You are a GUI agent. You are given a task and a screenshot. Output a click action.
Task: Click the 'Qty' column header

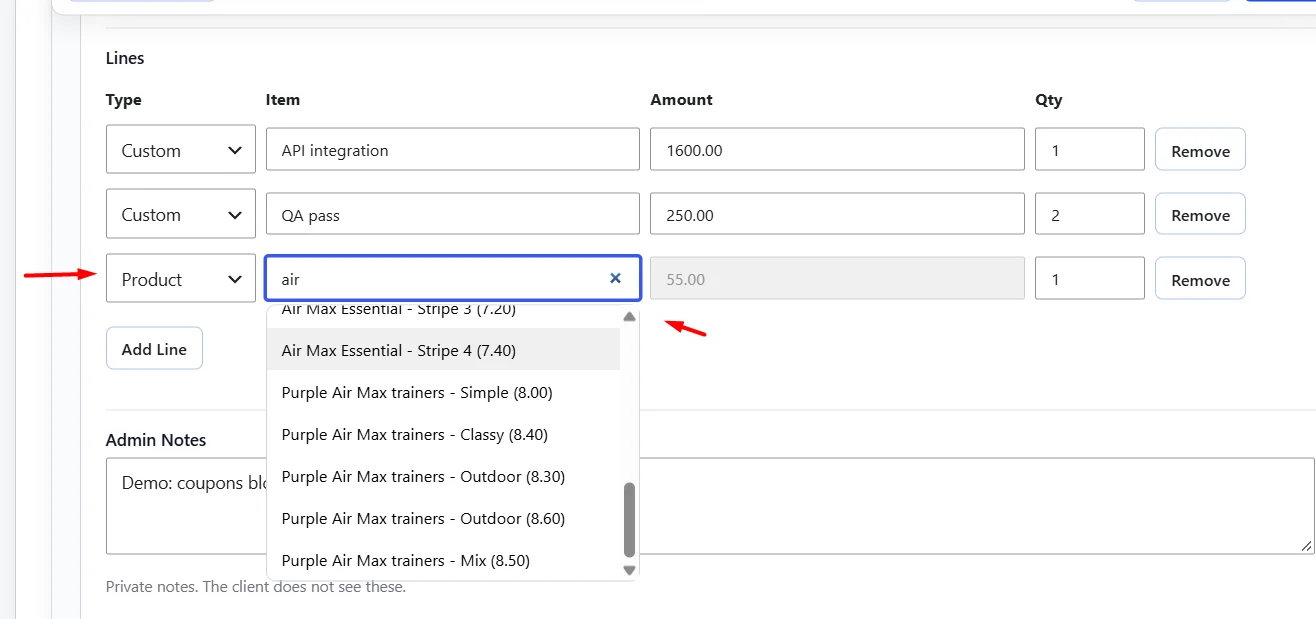[x=1049, y=100]
